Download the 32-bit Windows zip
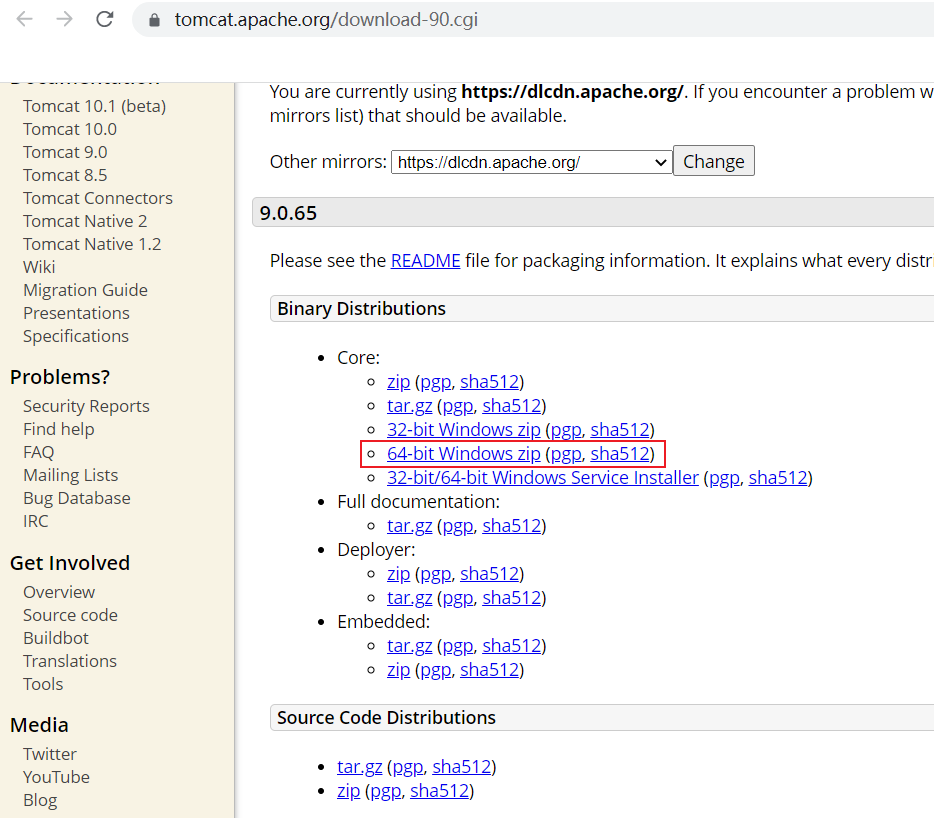 [463, 430]
